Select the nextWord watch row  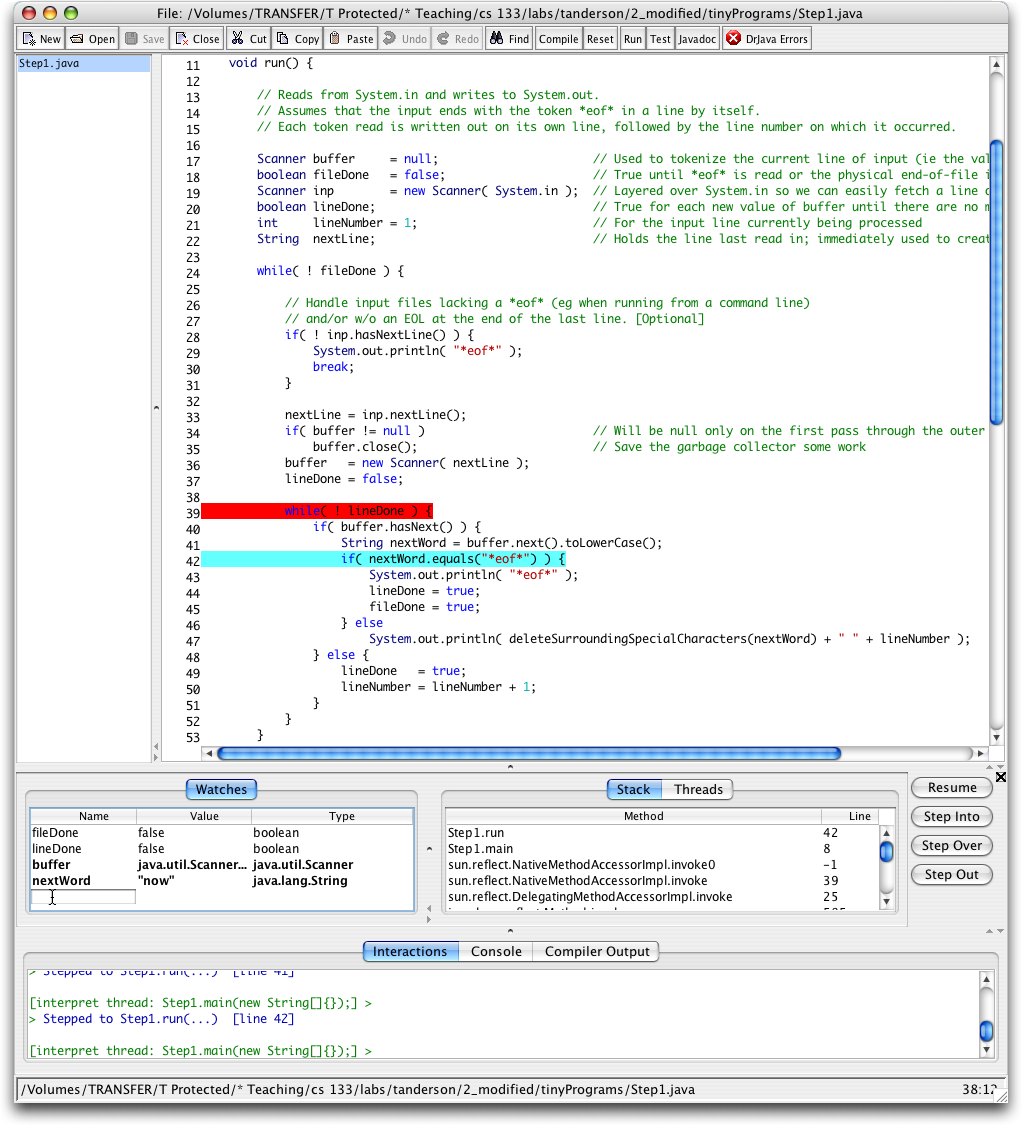tap(221, 880)
